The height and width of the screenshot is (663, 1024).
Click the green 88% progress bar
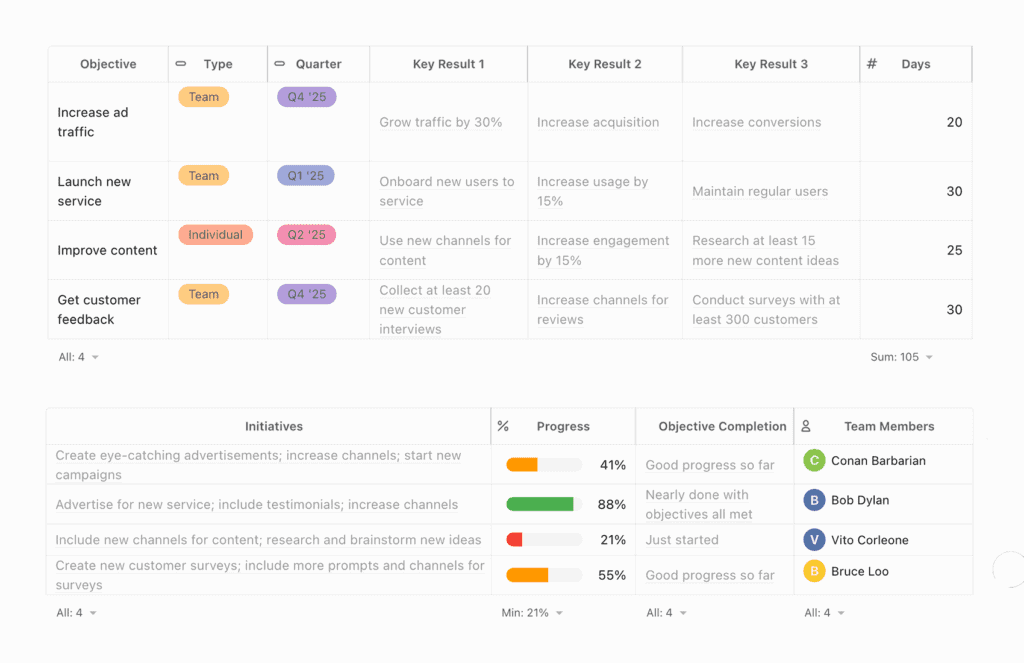[540, 505]
